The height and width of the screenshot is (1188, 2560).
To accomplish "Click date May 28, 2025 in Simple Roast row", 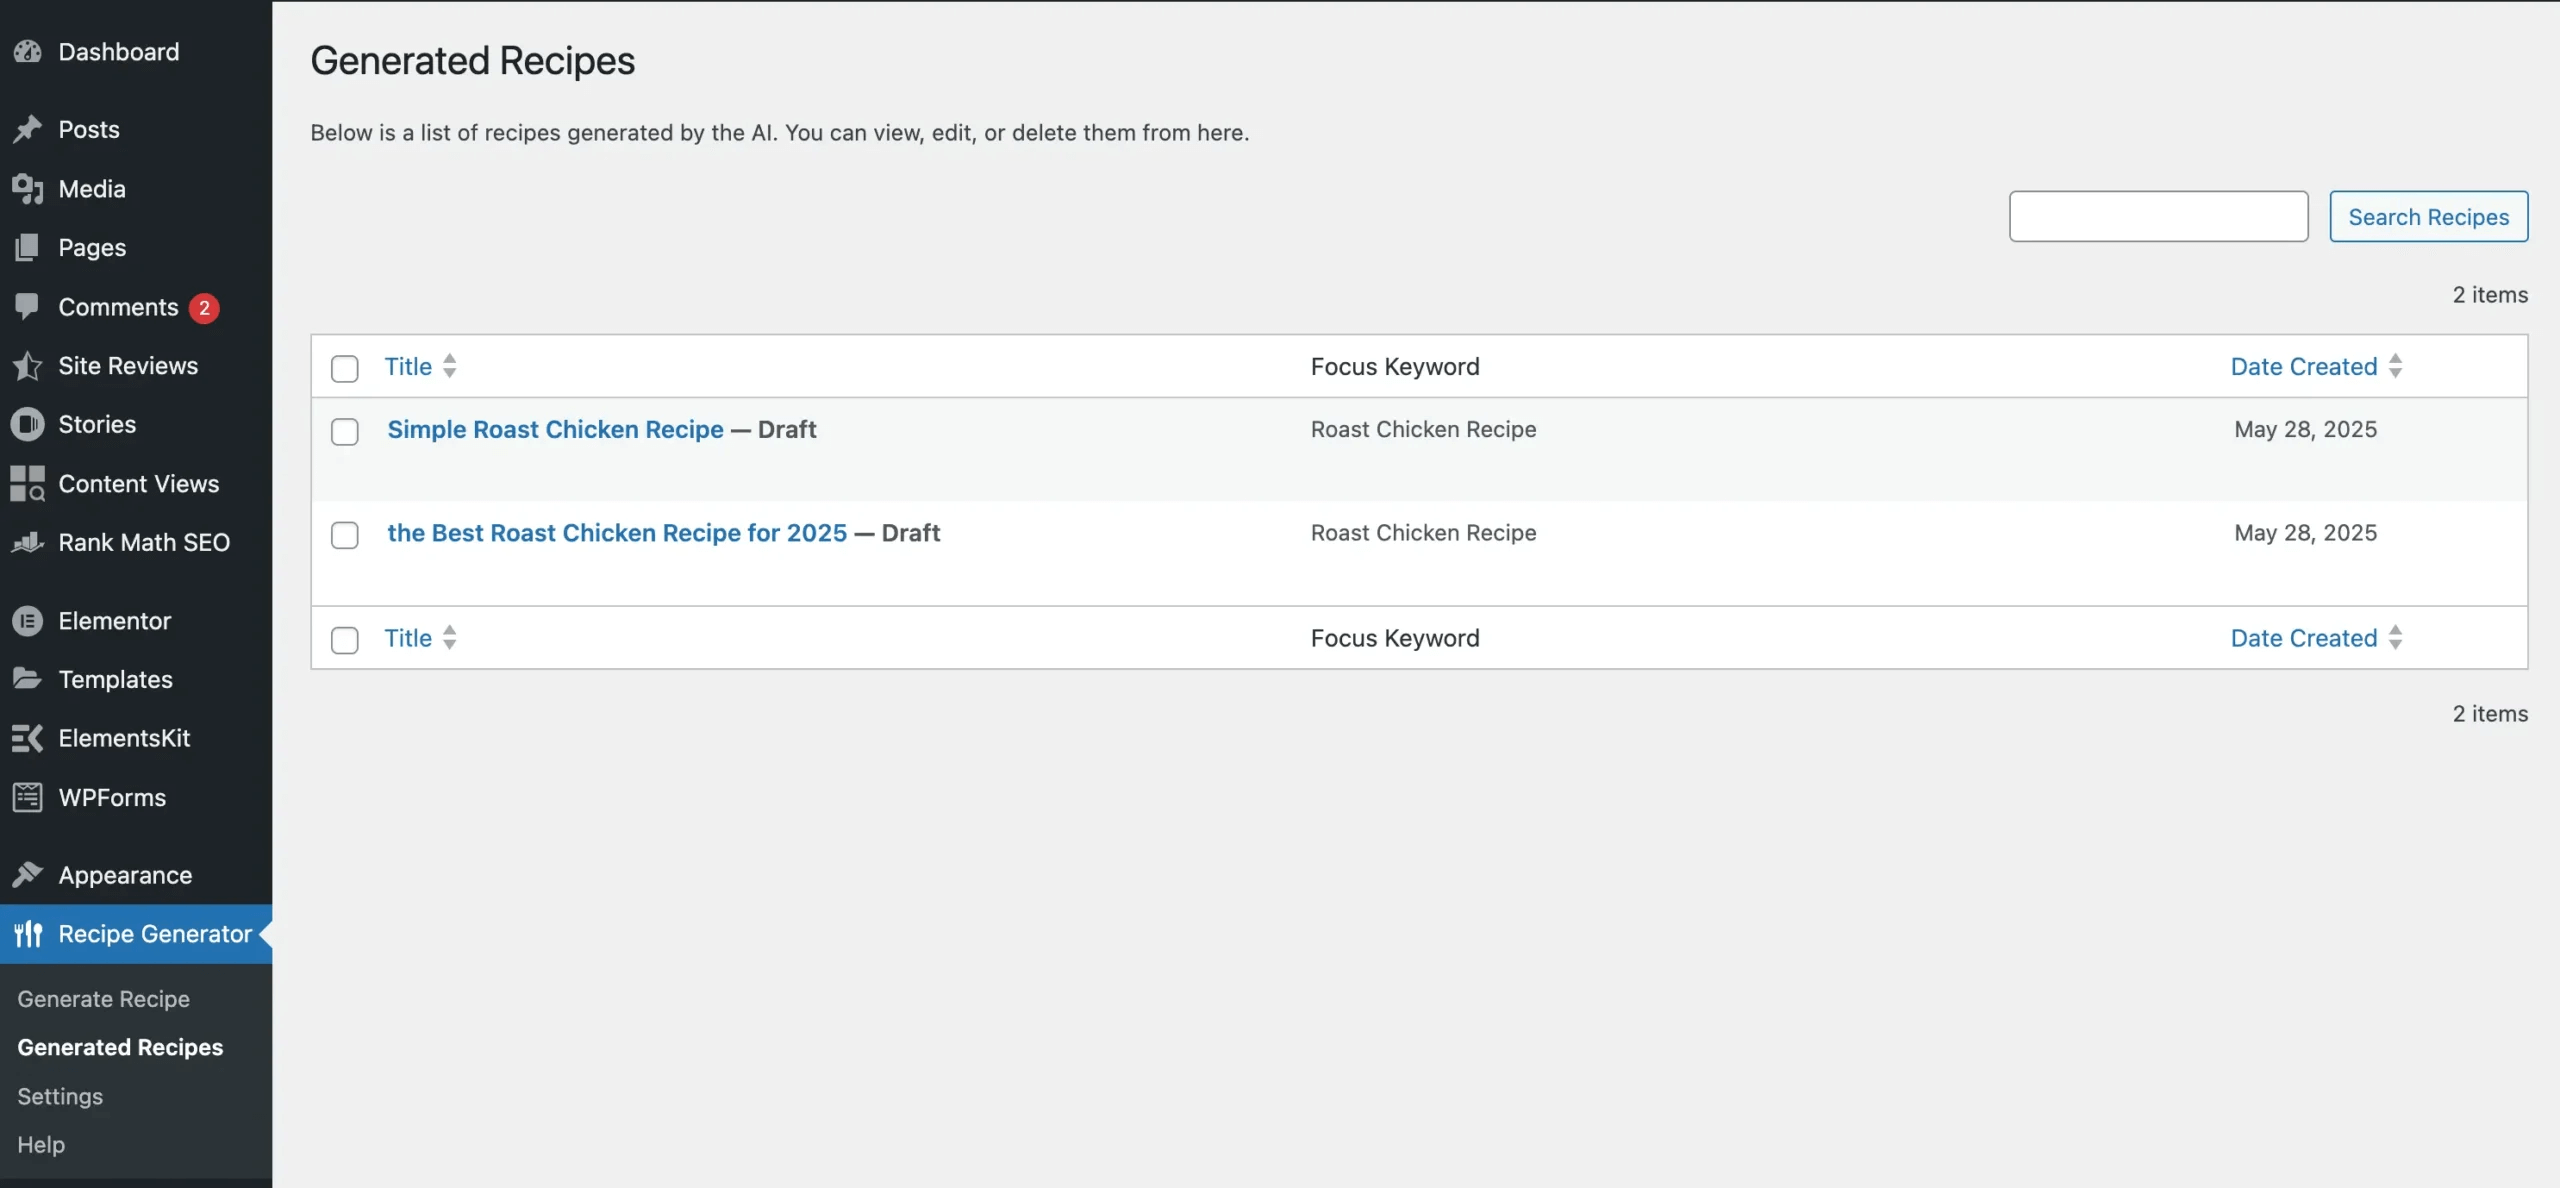I will click(x=2305, y=430).
